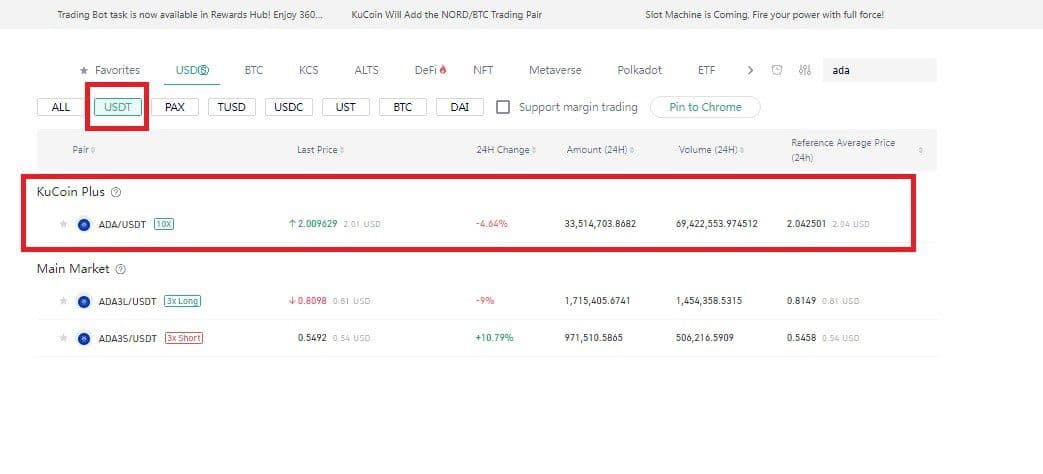Select the BTC quote filter button
1043x474 pixels.
click(x=402, y=107)
